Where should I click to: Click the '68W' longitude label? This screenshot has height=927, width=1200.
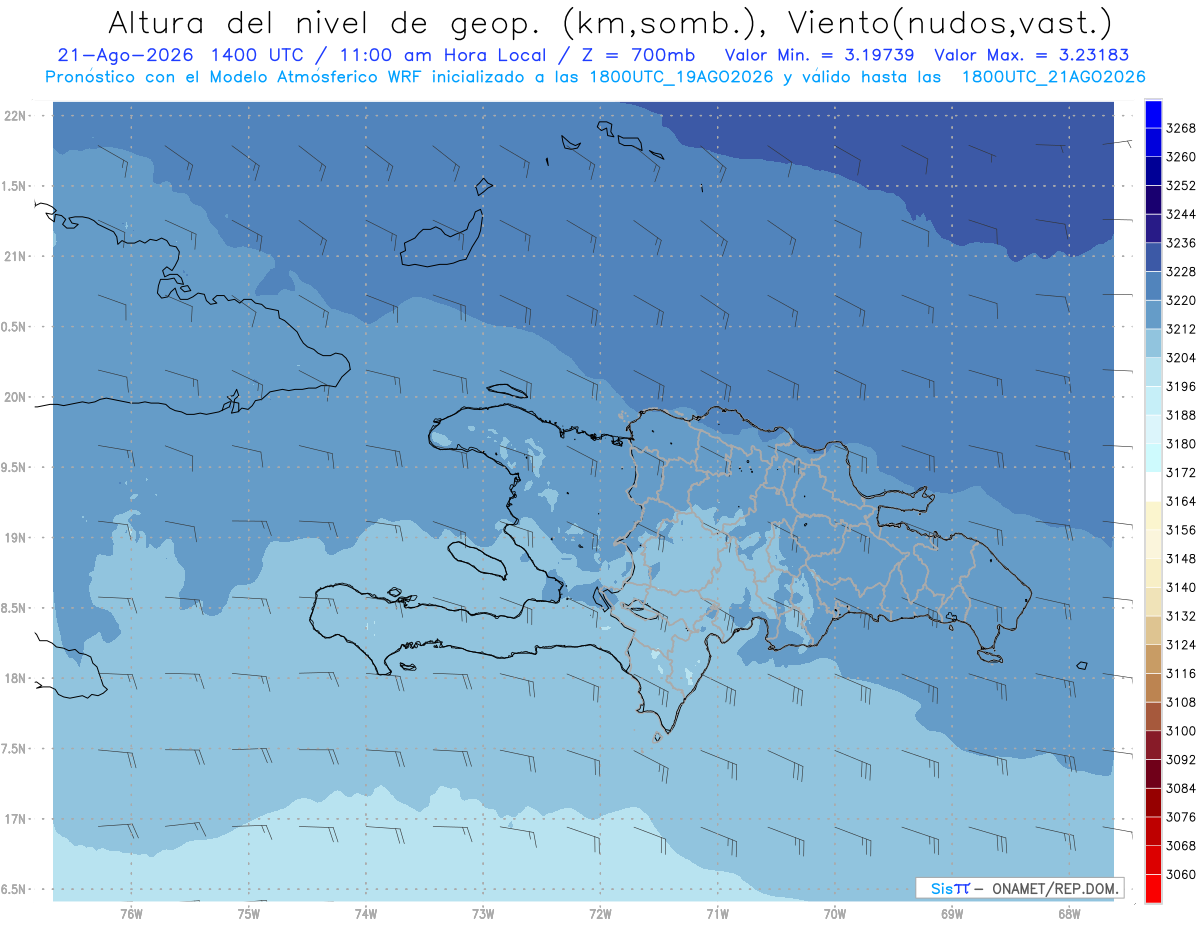(x=1069, y=914)
